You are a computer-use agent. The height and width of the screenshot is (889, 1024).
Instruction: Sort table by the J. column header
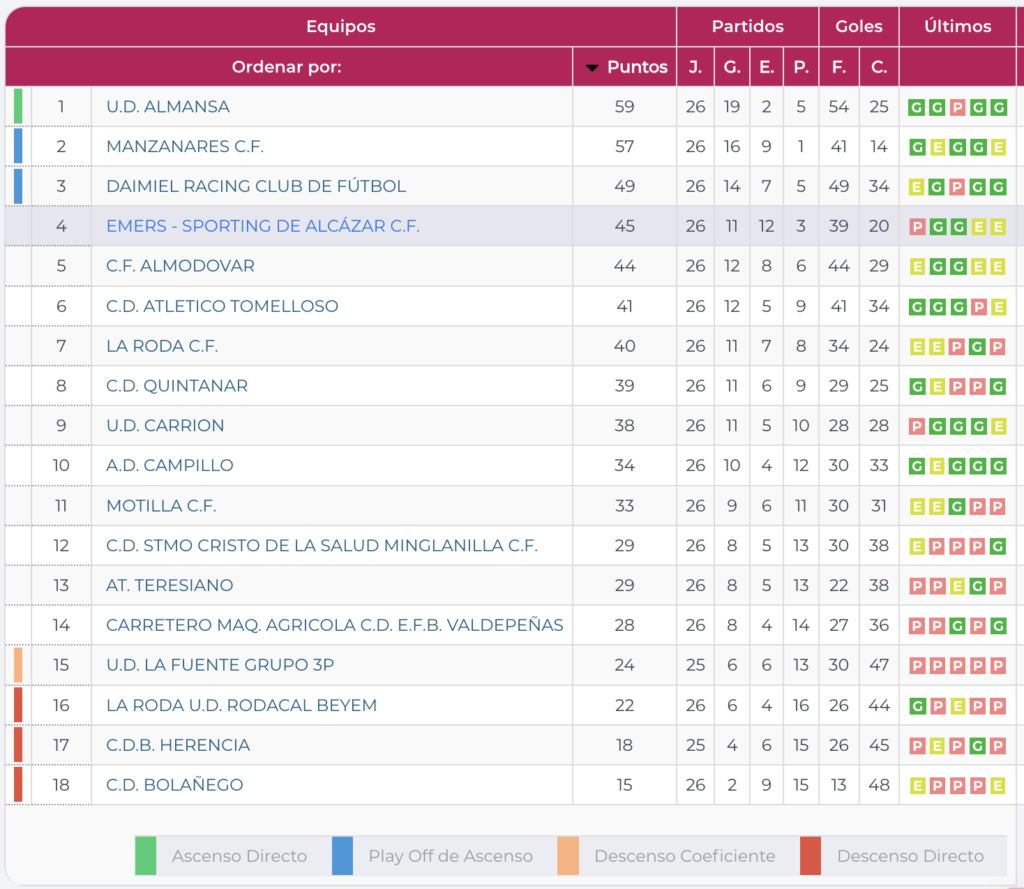point(695,67)
